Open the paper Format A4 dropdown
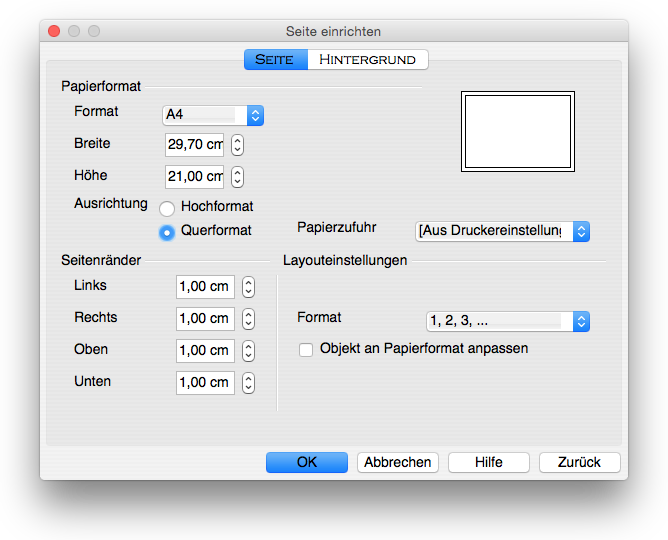The height and width of the screenshot is (540, 668). point(213,115)
